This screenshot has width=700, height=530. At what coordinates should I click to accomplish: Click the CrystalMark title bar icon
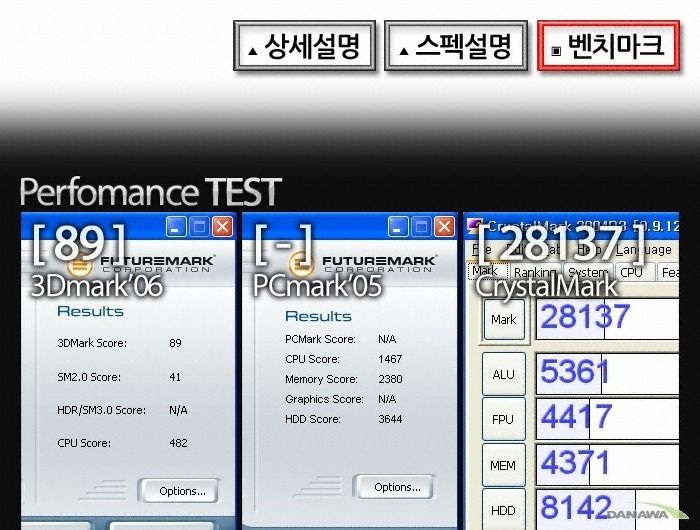[476, 227]
